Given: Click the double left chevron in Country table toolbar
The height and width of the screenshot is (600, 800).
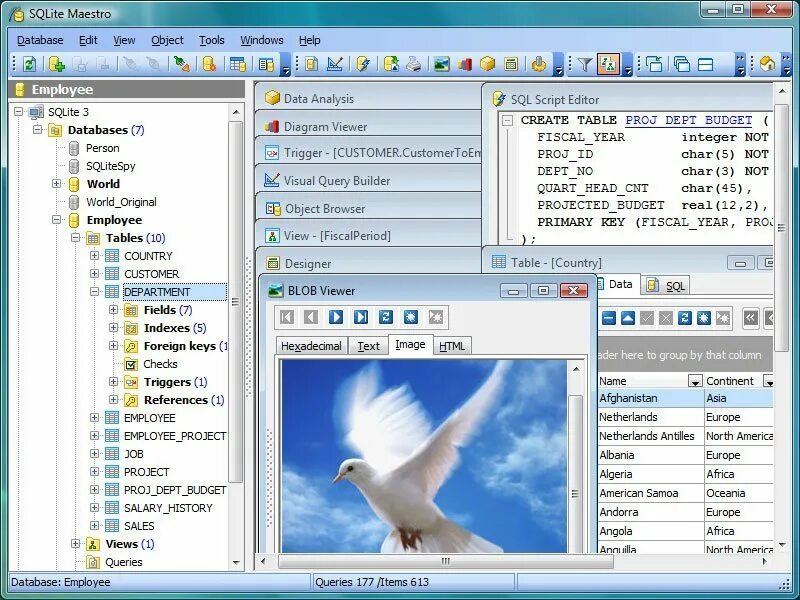Looking at the screenshot, I should coord(750,318).
